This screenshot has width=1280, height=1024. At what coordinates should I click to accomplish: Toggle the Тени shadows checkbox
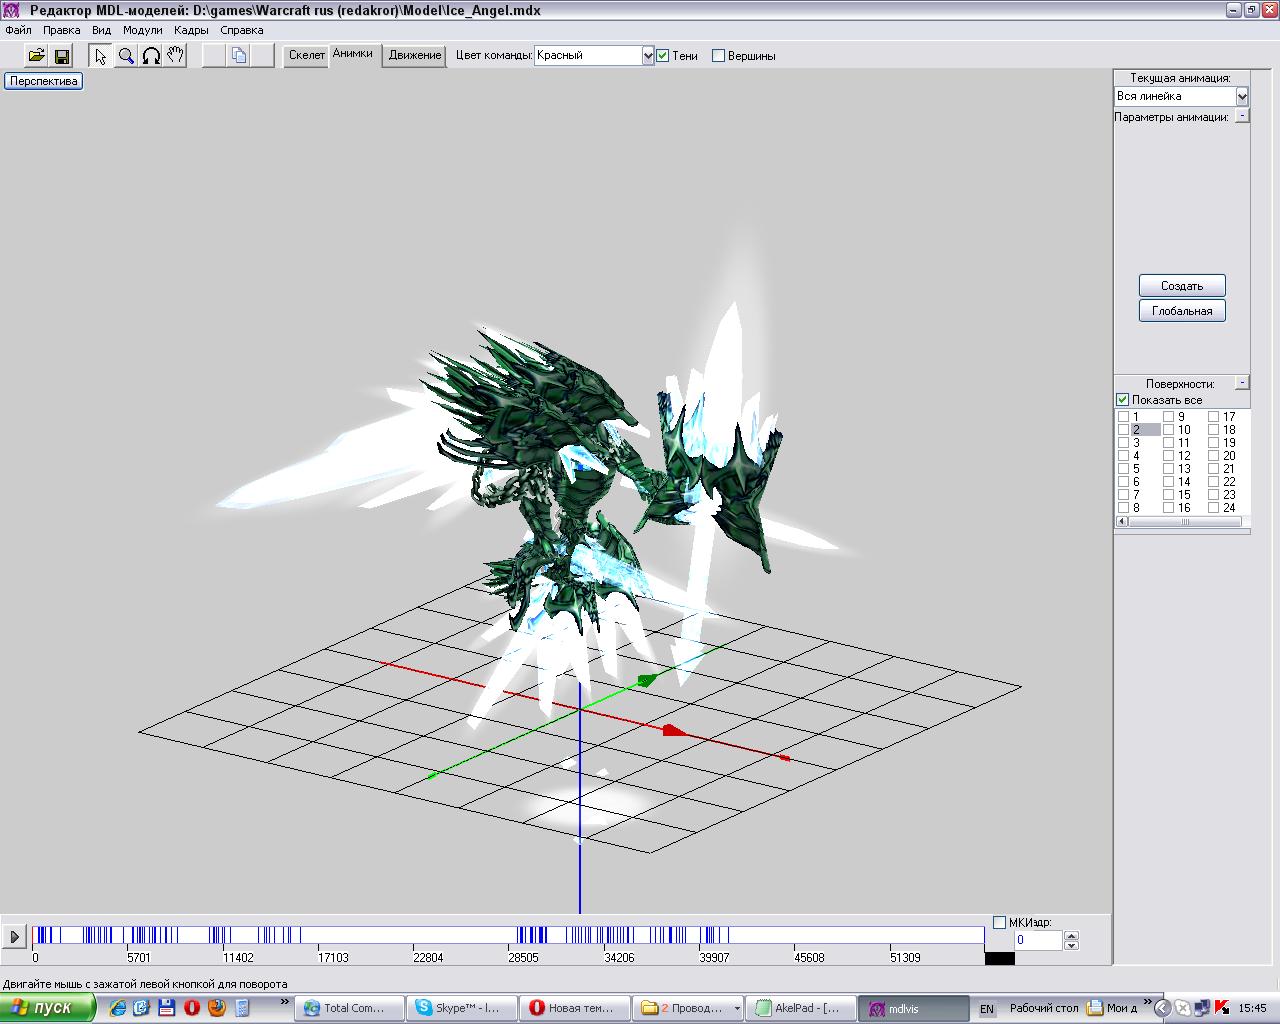pos(662,56)
